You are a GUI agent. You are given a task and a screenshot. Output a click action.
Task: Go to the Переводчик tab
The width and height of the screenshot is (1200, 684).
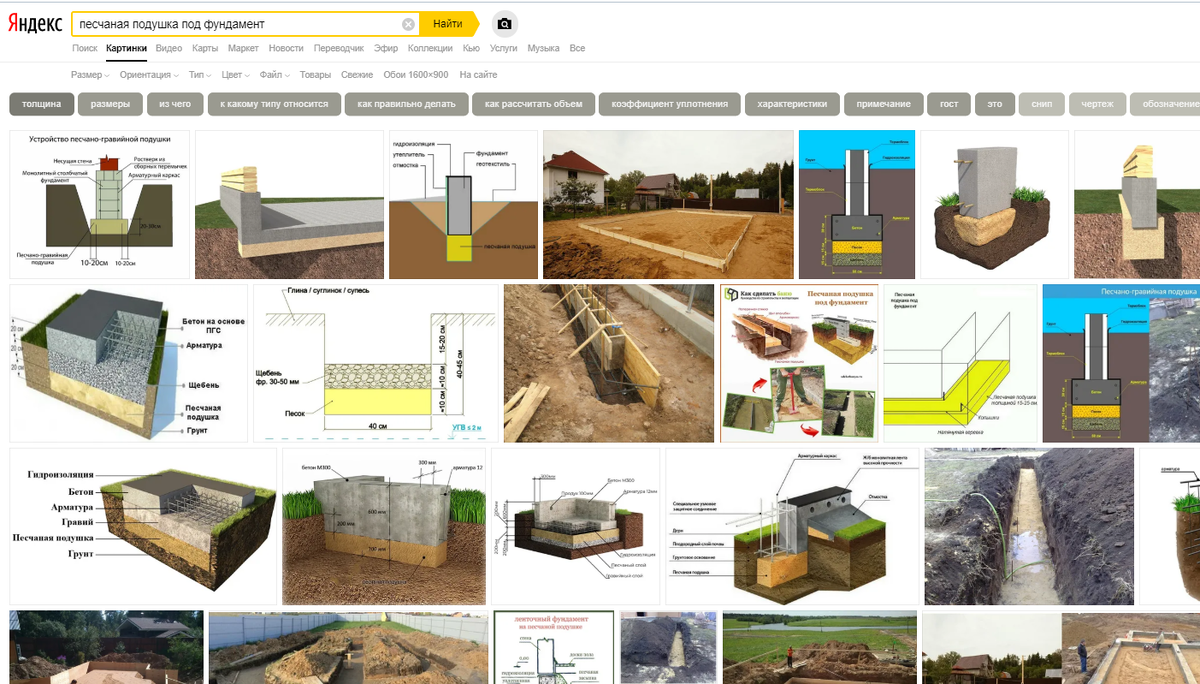point(339,48)
